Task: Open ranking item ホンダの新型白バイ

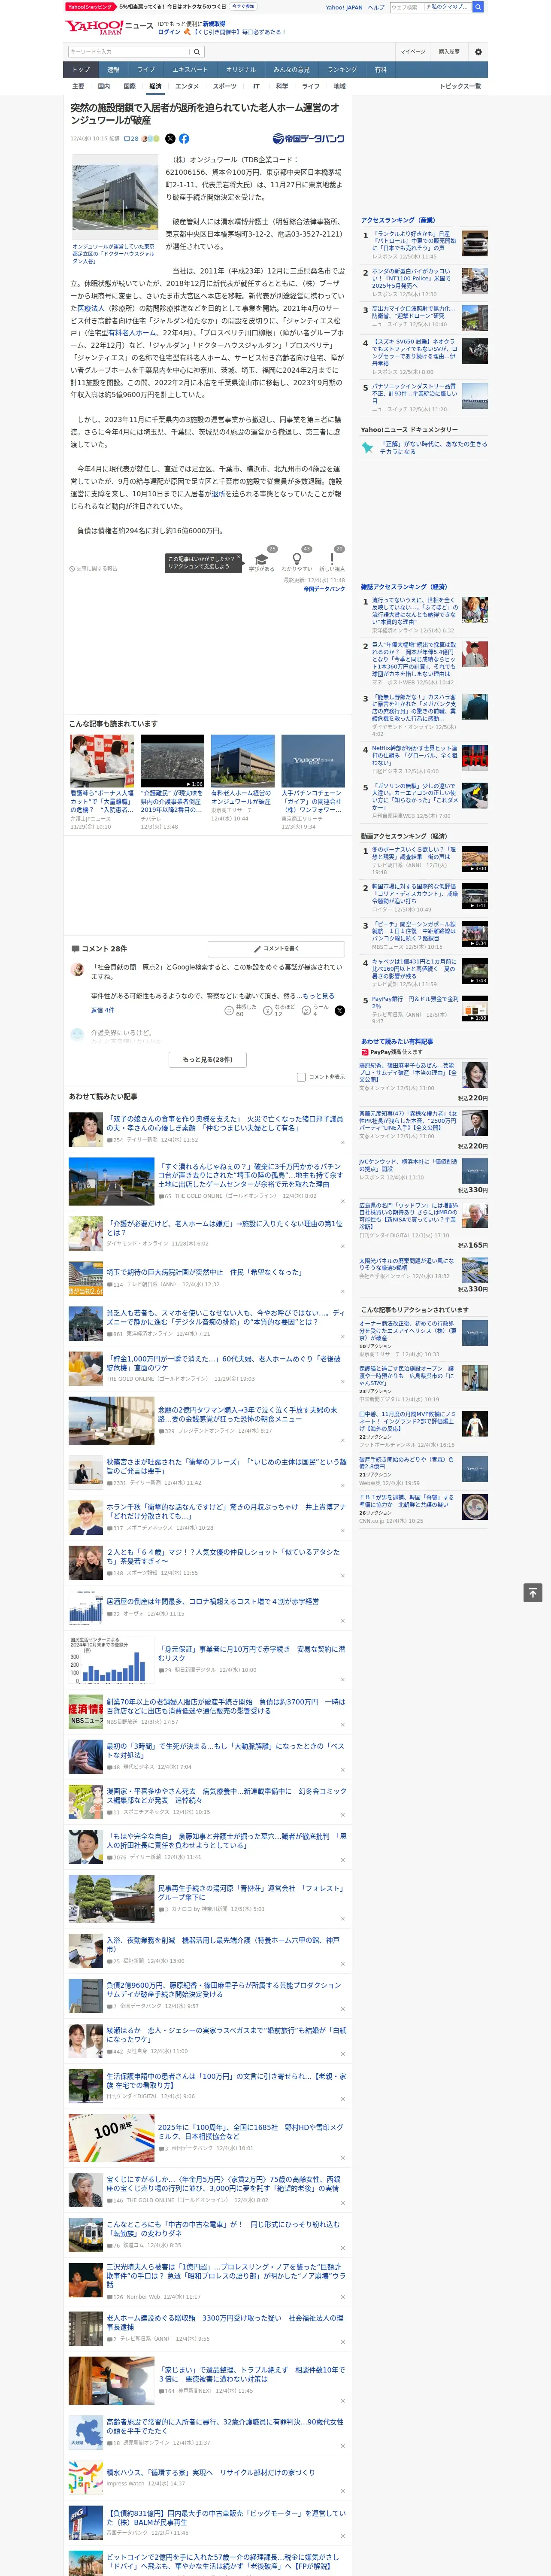Action: pyautogui.click(x=413, y=278)
